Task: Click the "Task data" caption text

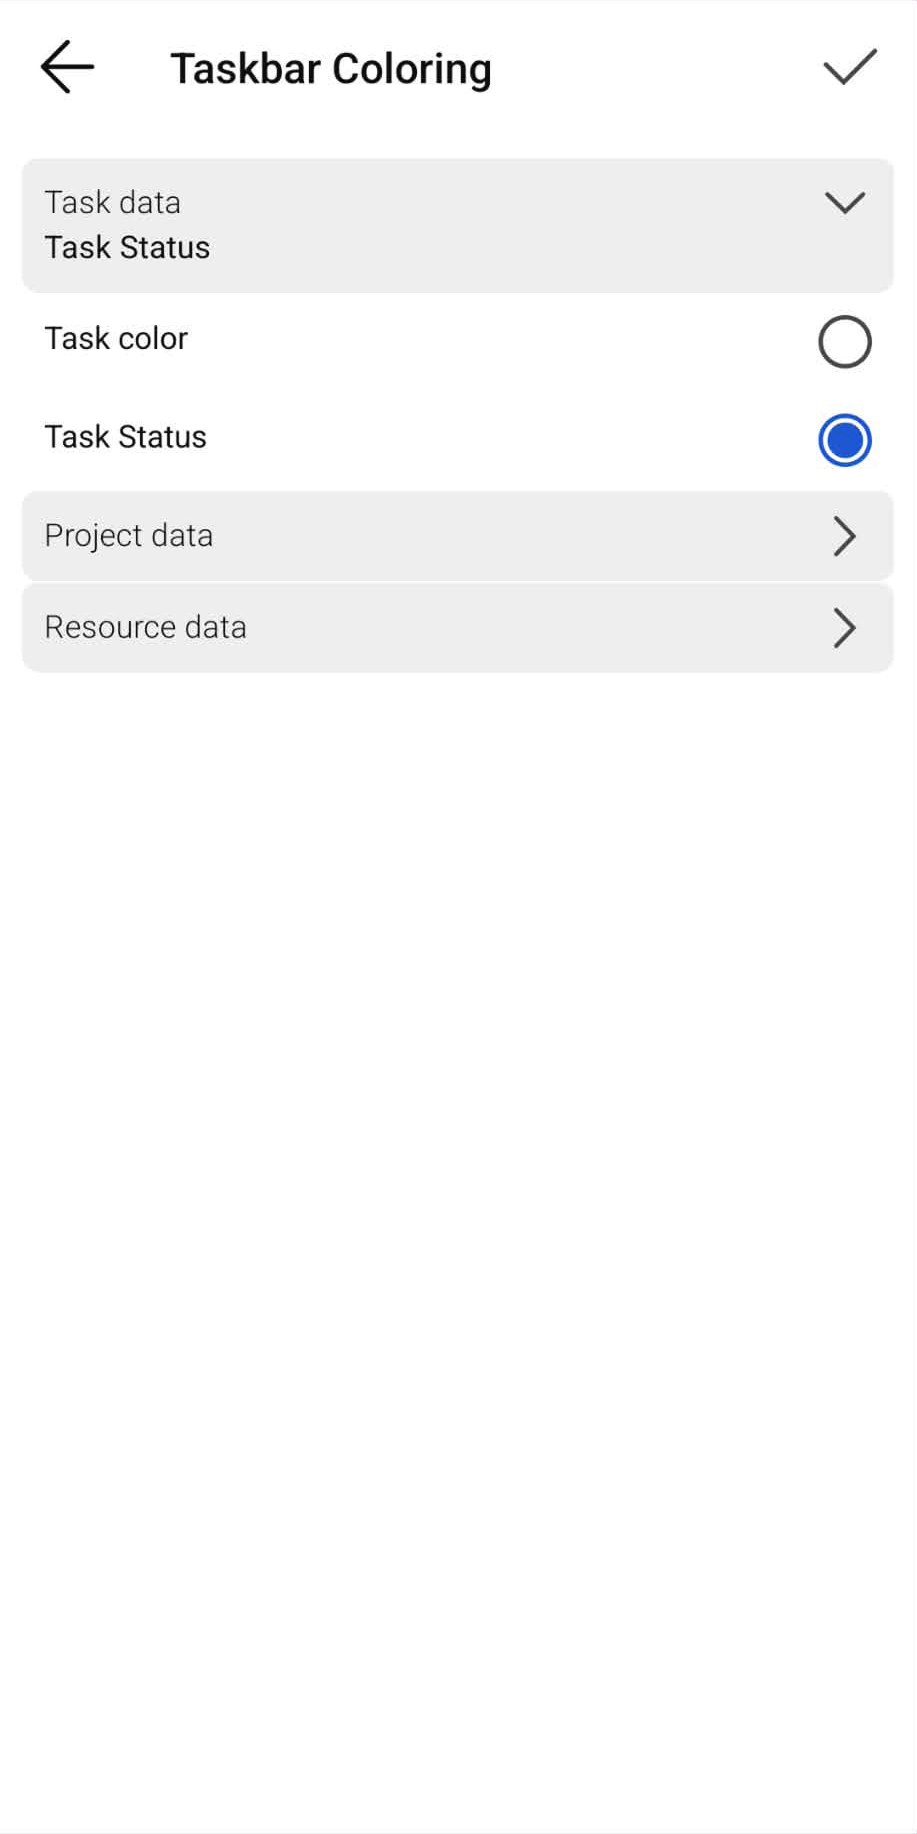Action: [112, 203]
